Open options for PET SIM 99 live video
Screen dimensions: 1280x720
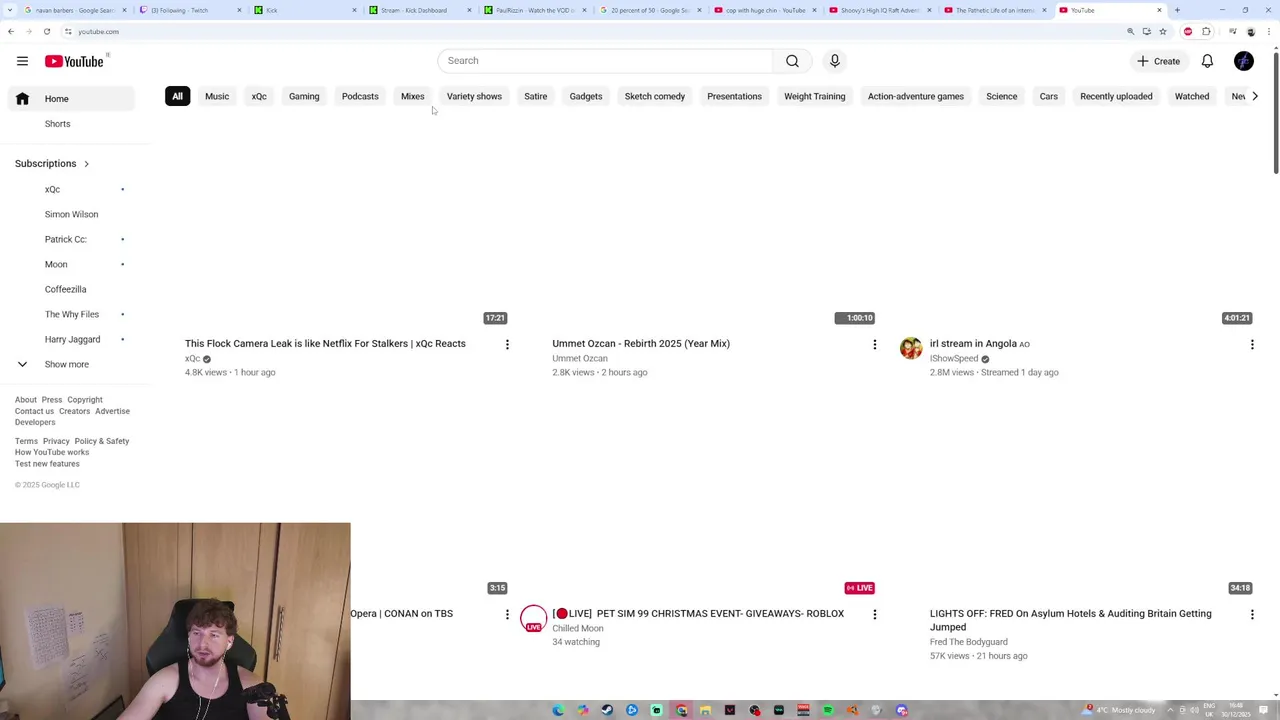(875, 614)
